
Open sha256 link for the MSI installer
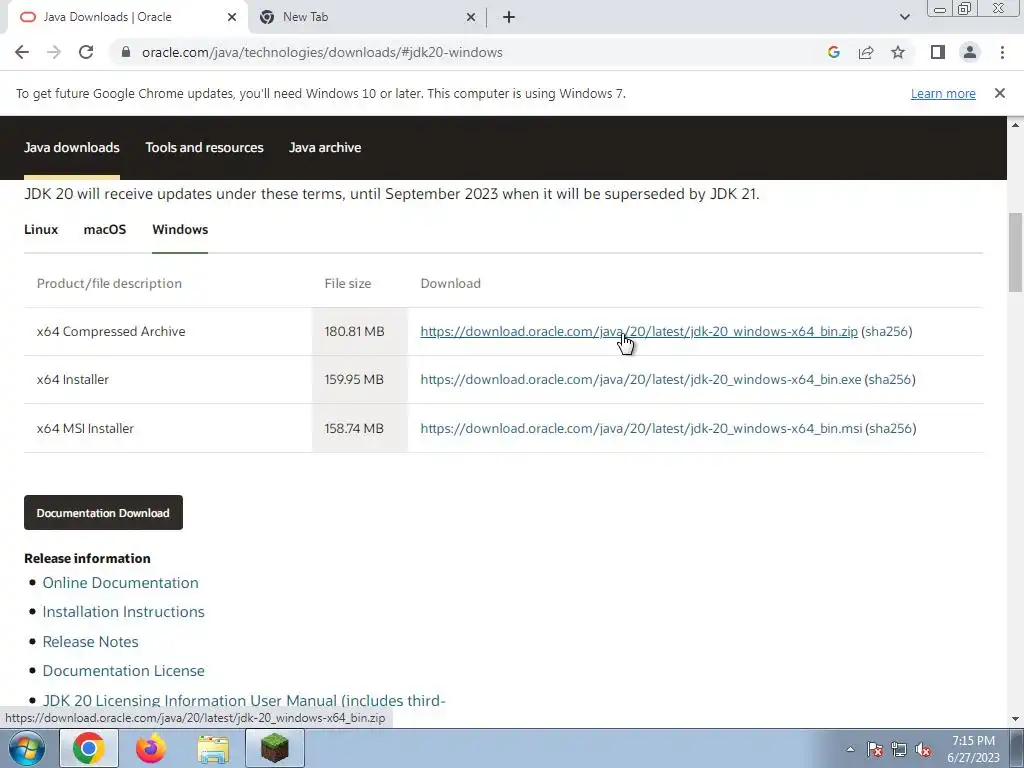coord(891,428)
